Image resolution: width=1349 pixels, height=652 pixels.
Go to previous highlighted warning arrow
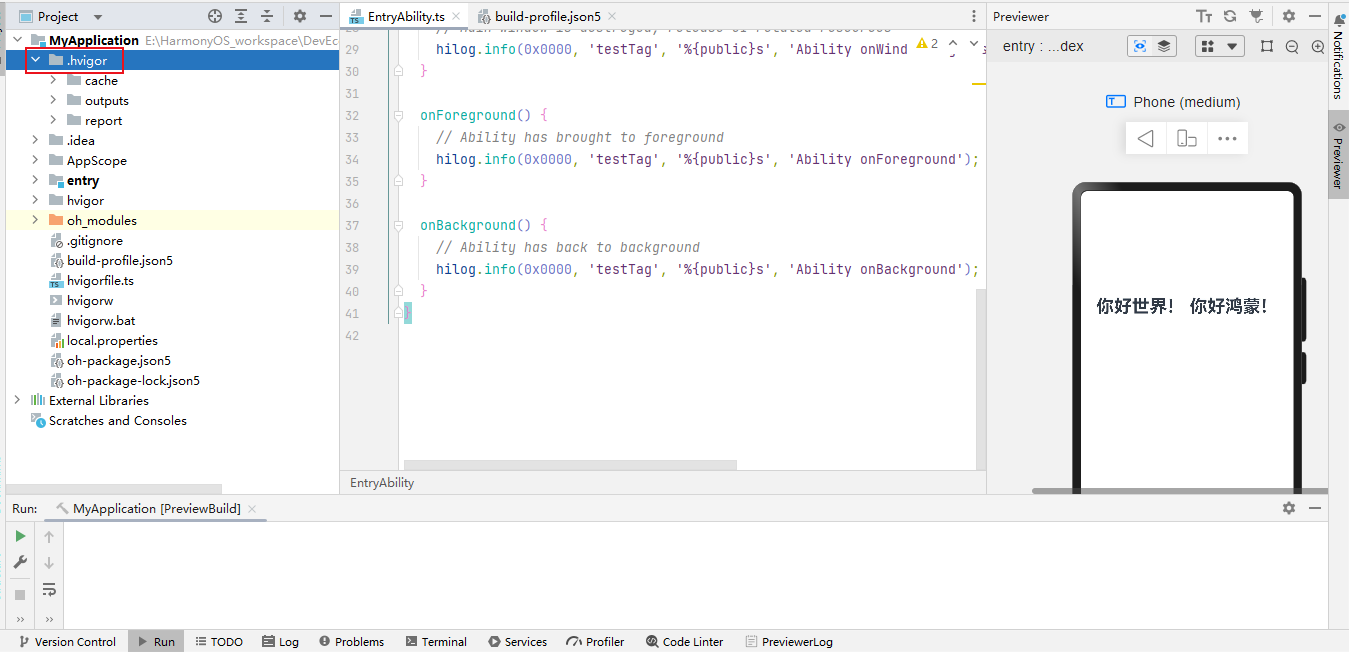pos(952,44)
